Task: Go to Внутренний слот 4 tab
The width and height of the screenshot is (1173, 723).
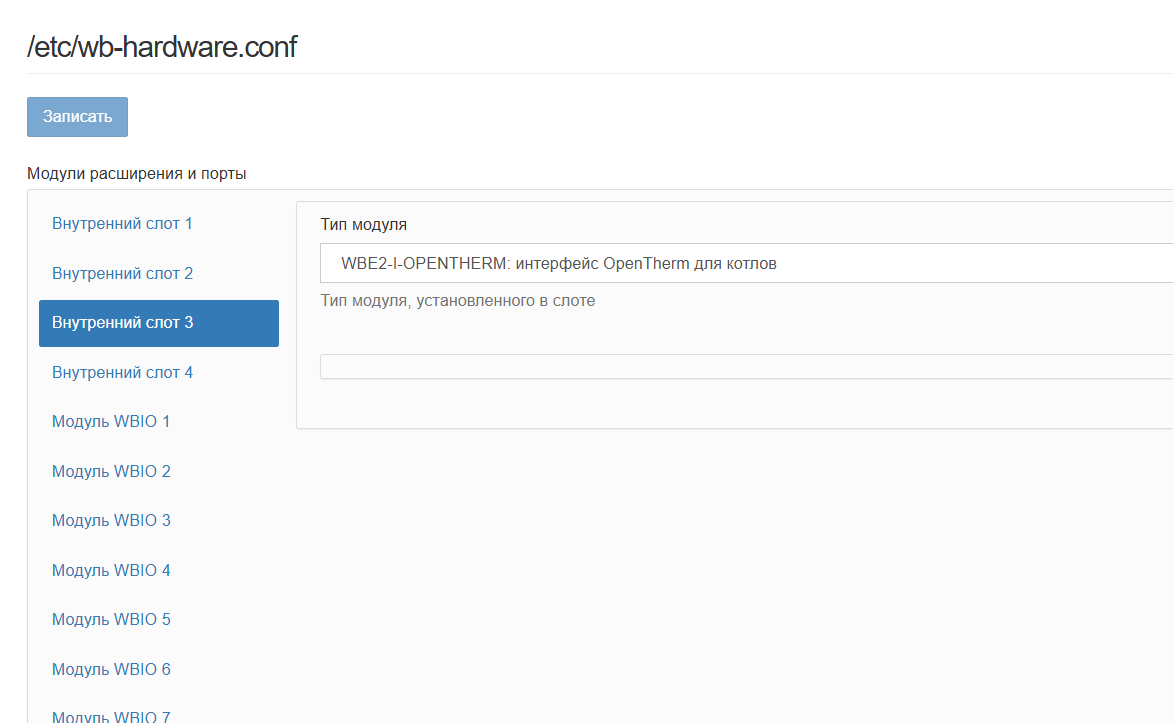Action: coord(122,373)
